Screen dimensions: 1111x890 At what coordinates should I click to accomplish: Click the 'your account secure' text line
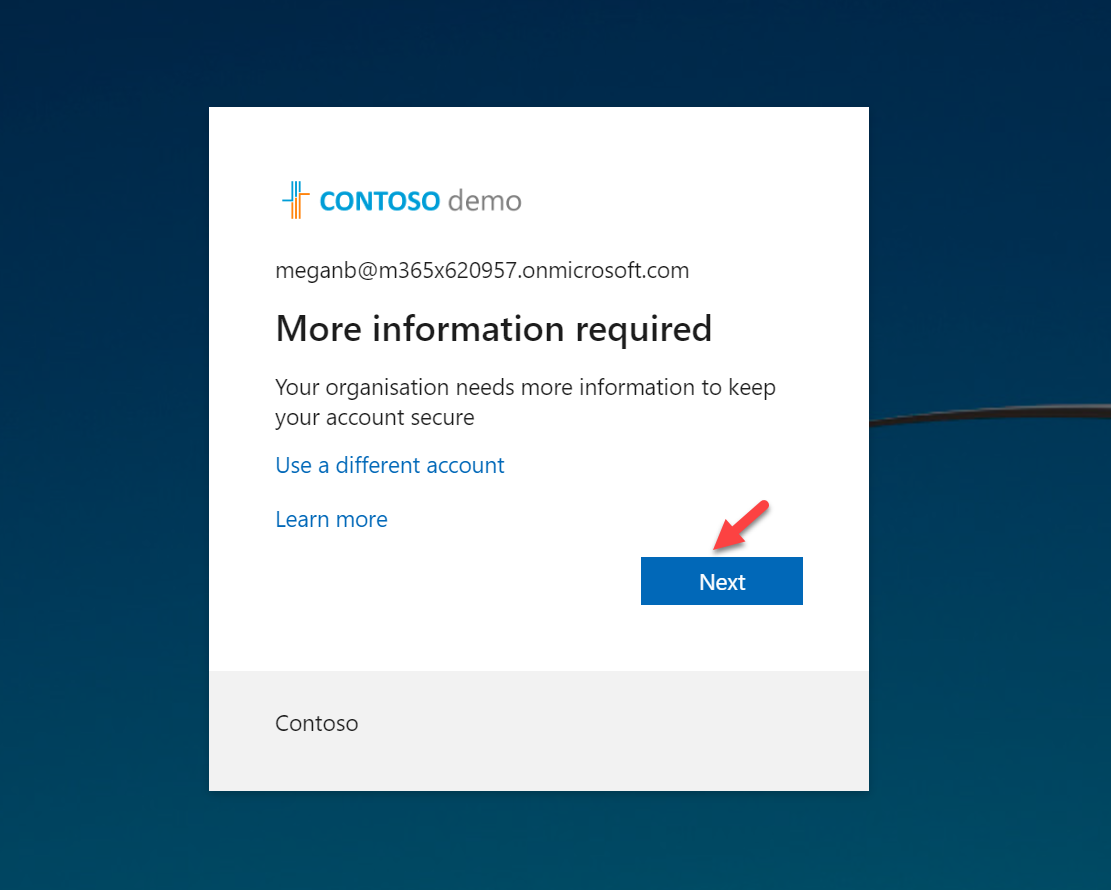tap(375, 418)
